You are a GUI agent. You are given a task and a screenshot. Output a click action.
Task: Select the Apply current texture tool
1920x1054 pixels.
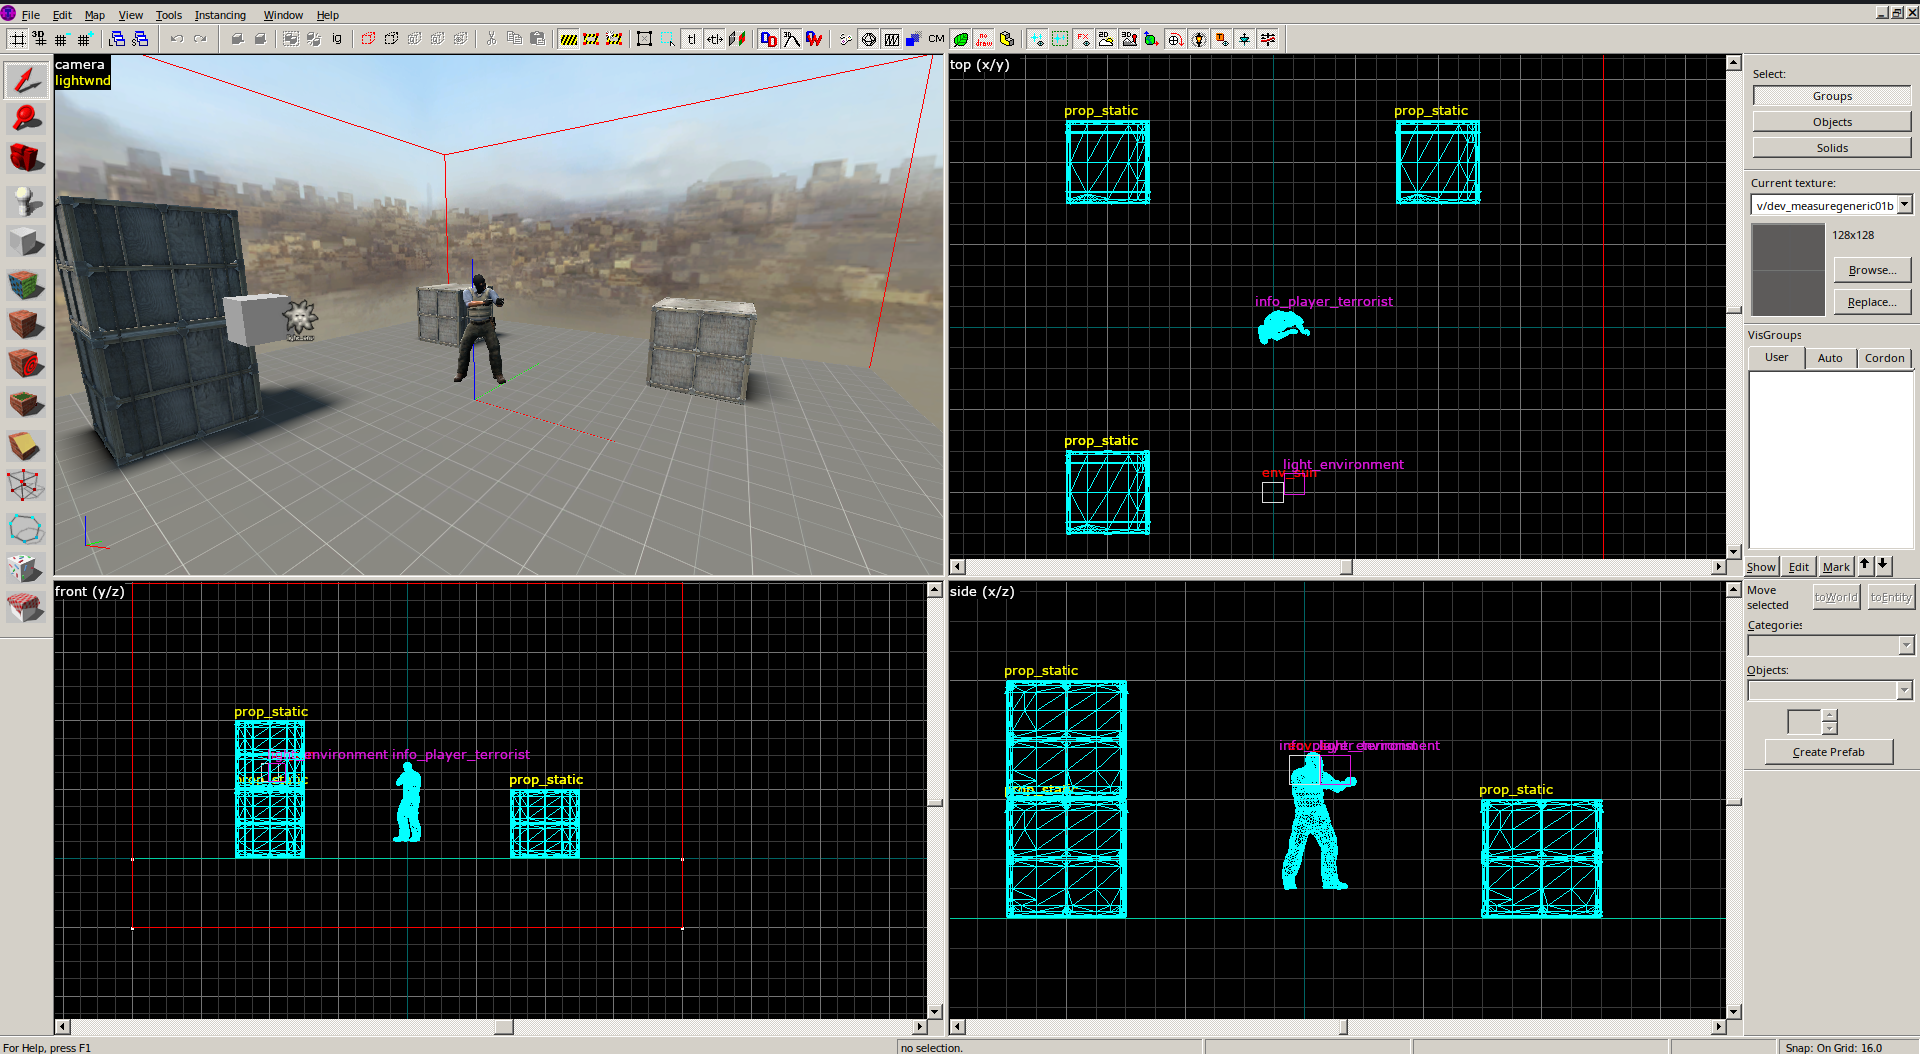[x=26, y=323]
